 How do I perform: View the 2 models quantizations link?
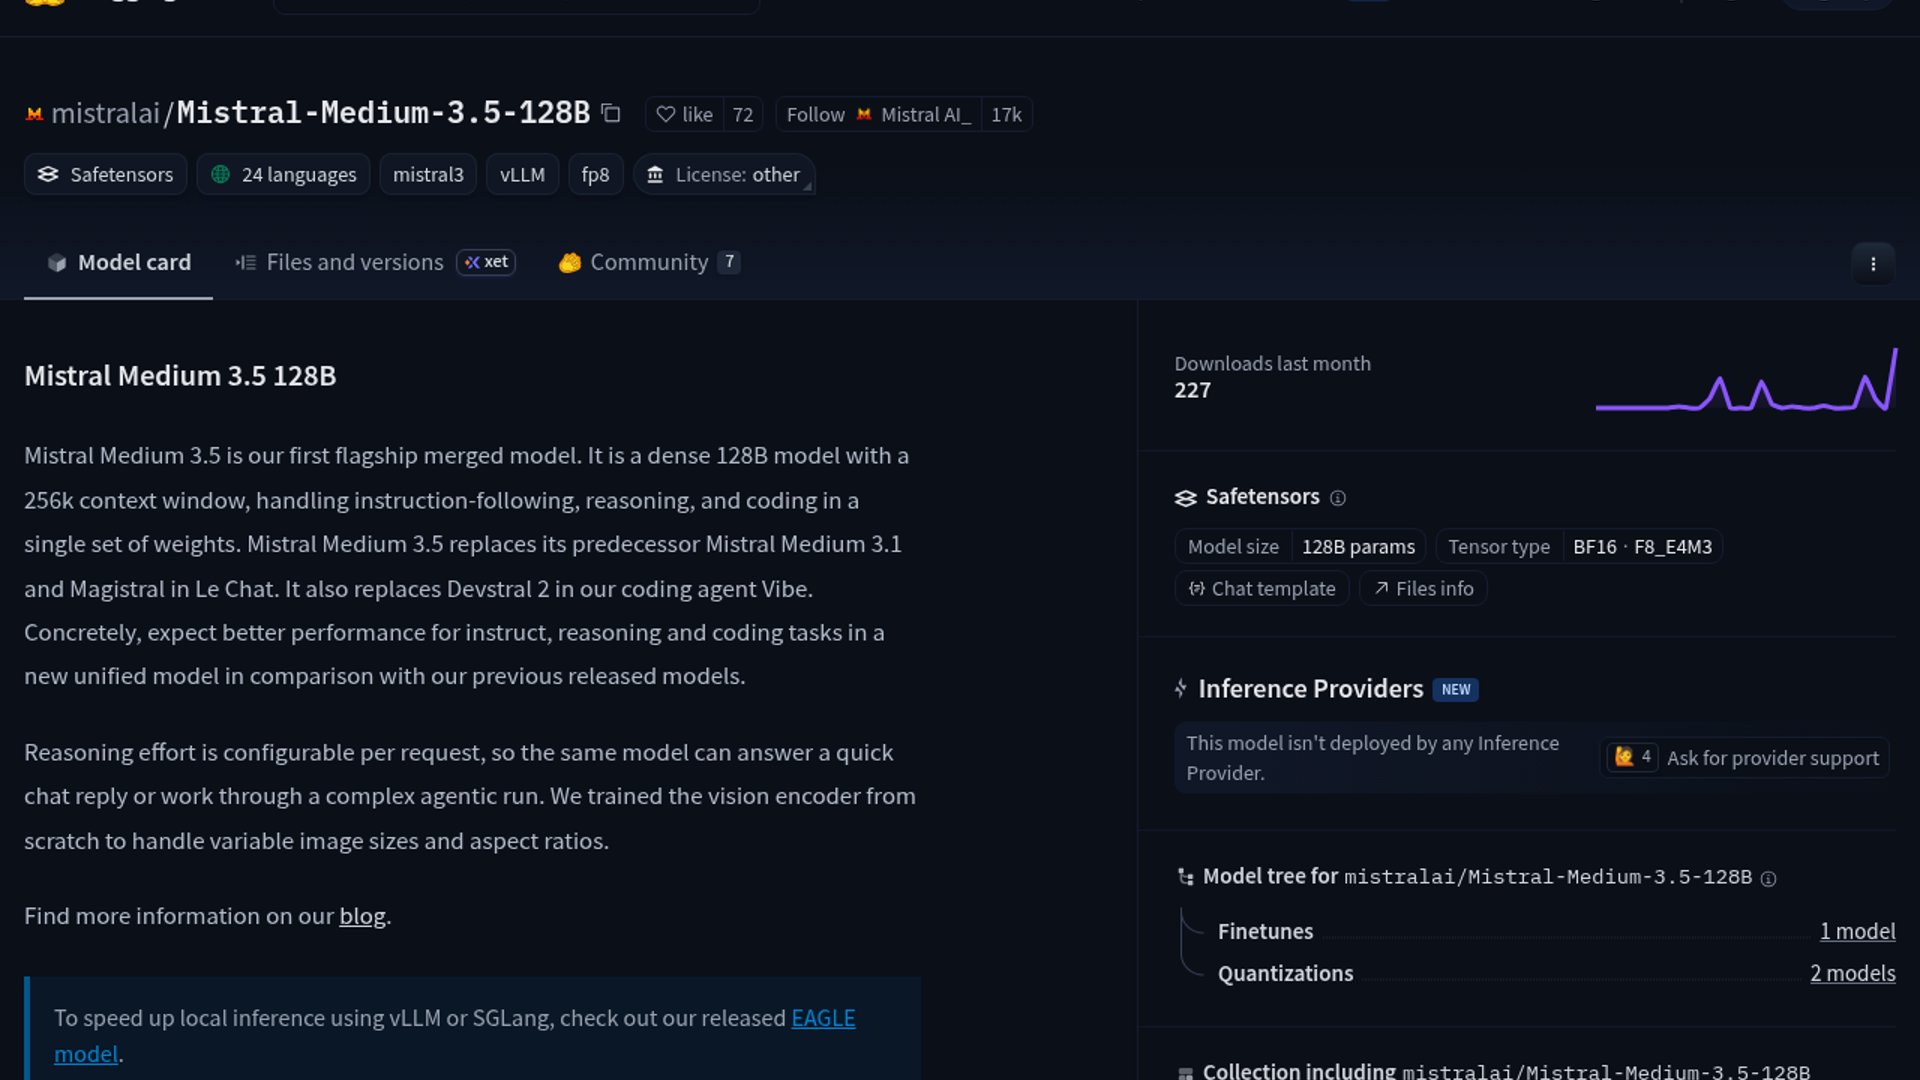click(1852, 974)
